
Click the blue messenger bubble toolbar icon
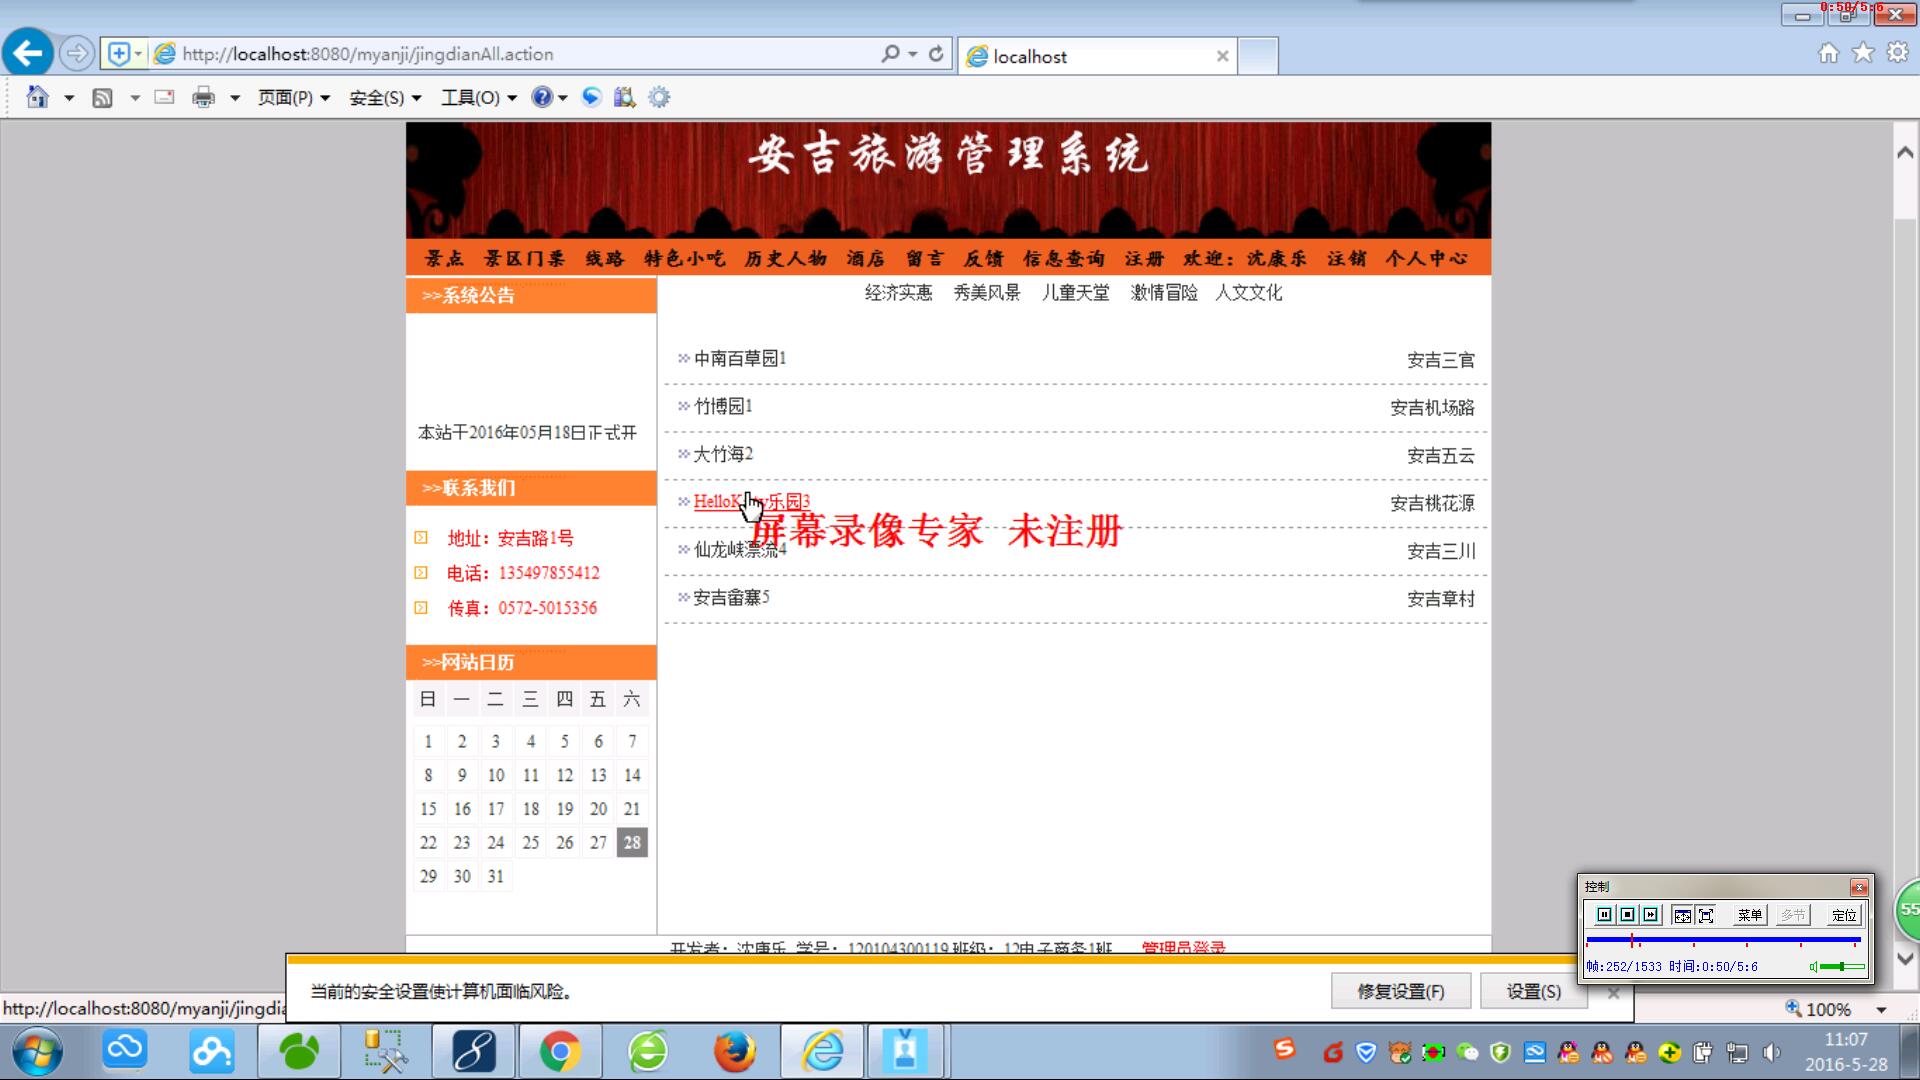point(592,97)
